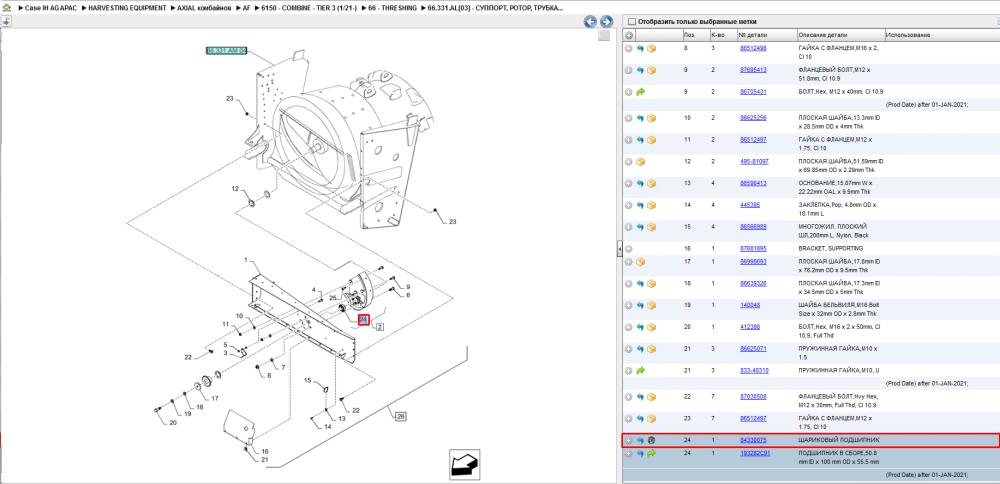Viewport: 1000px width, 484px height.
Task: Select the 'BRACKET, SUPPORTING' description
Action: click(830, 249)
